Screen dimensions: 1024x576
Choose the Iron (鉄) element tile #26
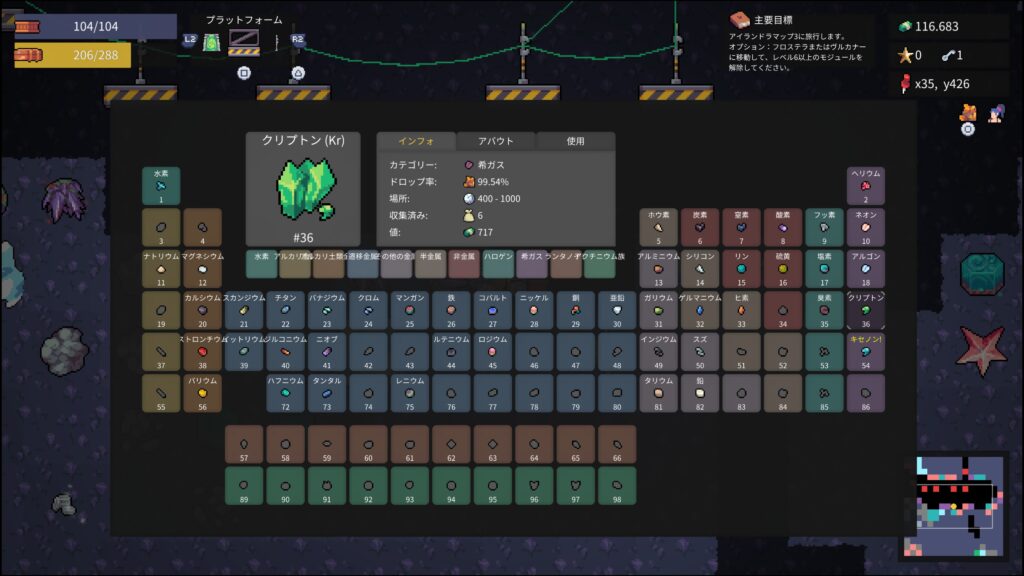point(451,311)
